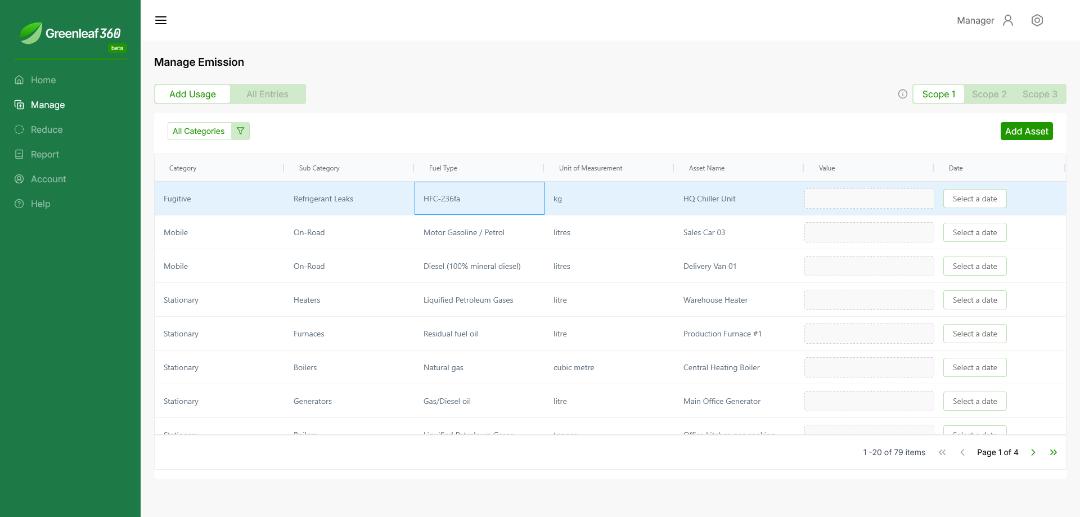Navigate to Reduce in sidebar
1080x517 pixels.
pos(46,130)
